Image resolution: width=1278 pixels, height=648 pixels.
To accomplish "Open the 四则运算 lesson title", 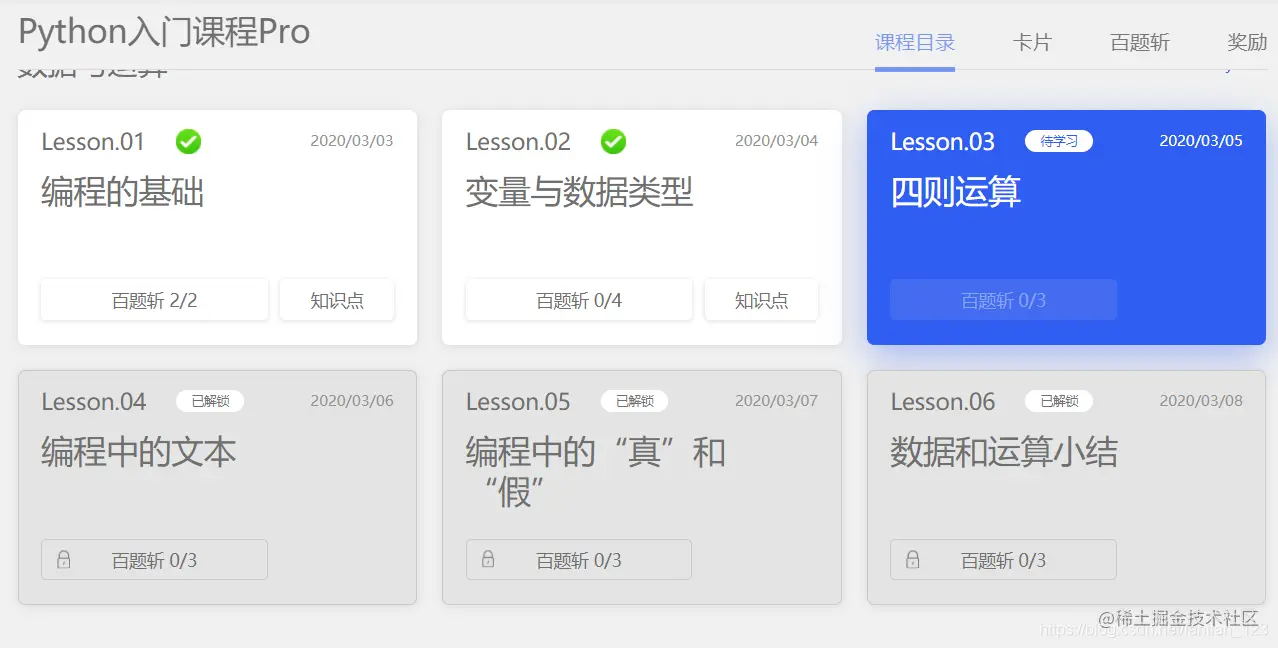I will (x=955, y=191).
